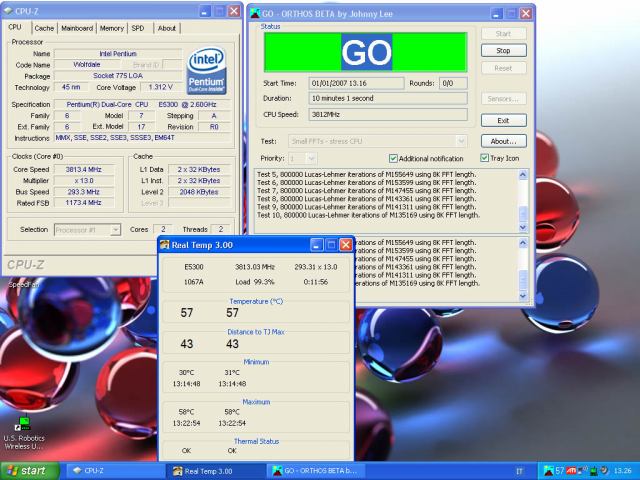Open the ATI tray icon
640x480 pixels.
(571, 471)
